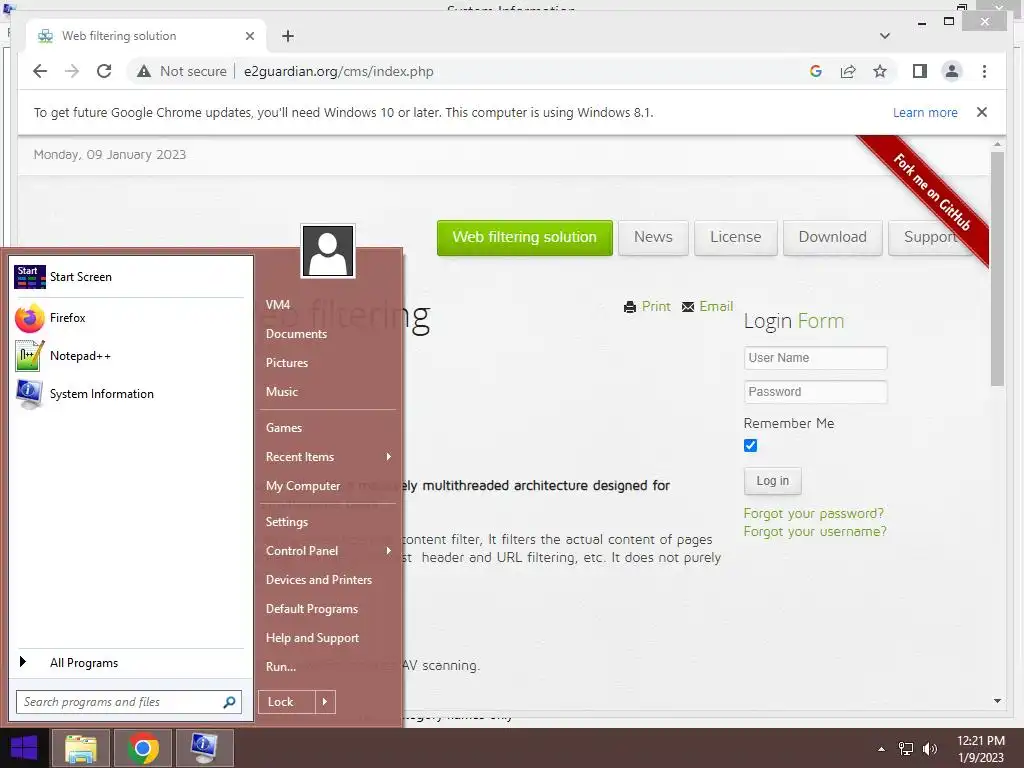Open Default Programs in Start menu

pyautogui.click(x=312, y=609)
